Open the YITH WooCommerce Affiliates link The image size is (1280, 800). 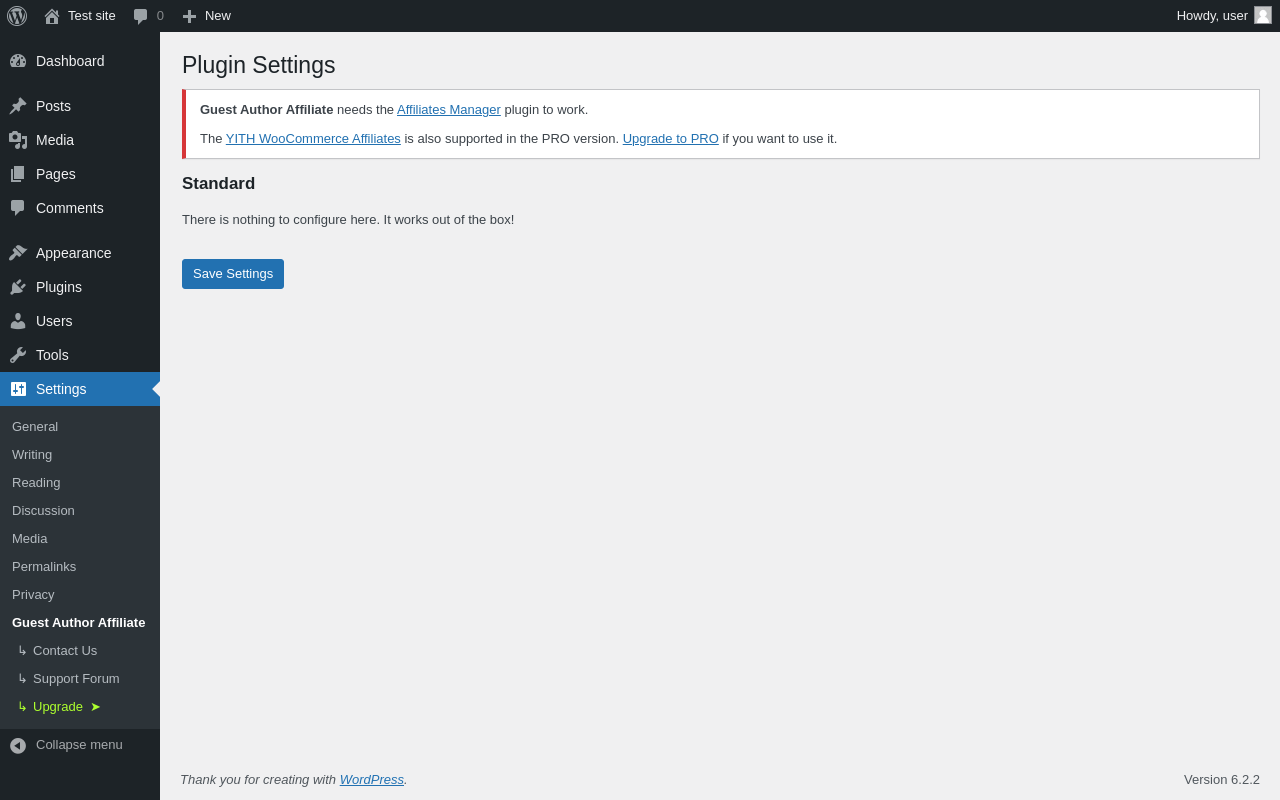[x=313, y=139]
